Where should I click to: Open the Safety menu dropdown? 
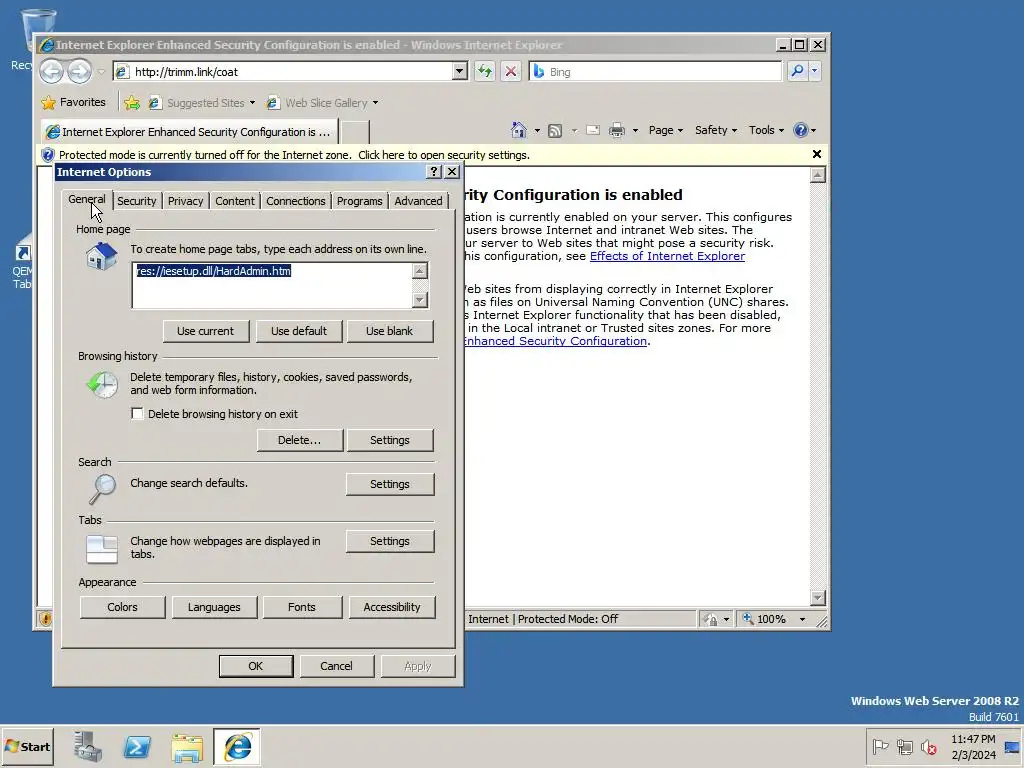point(716,130)
